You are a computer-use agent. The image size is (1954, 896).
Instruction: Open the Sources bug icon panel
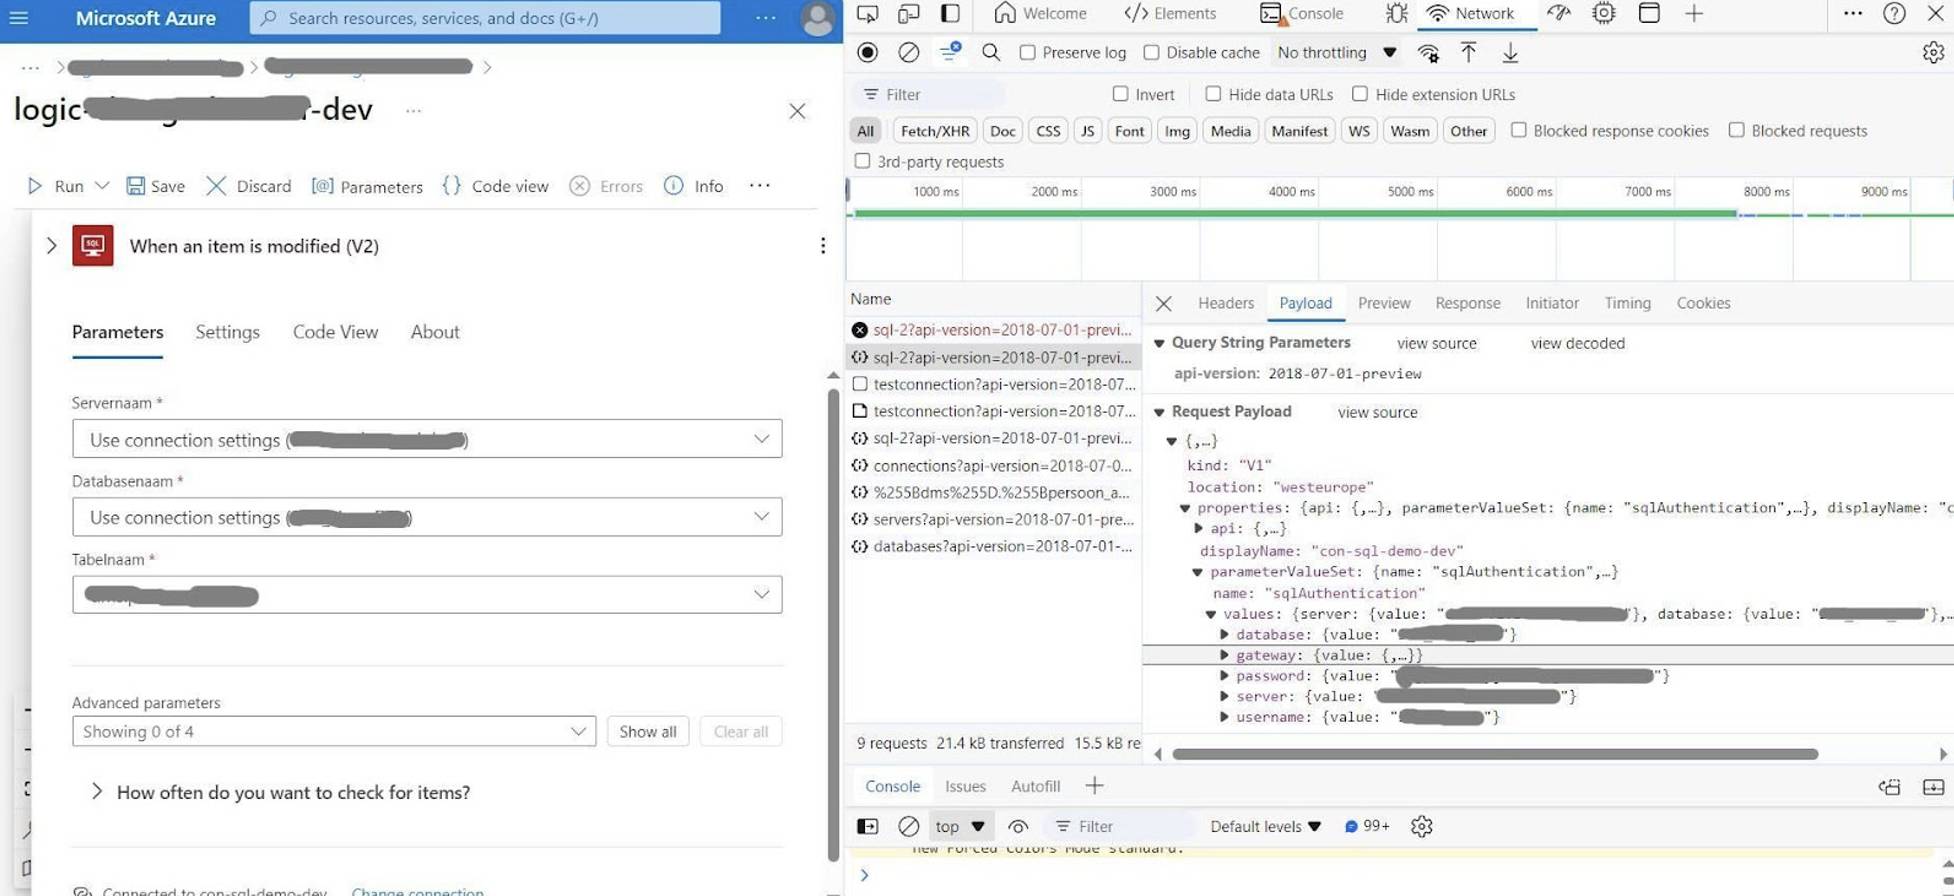pos(1396,13)
